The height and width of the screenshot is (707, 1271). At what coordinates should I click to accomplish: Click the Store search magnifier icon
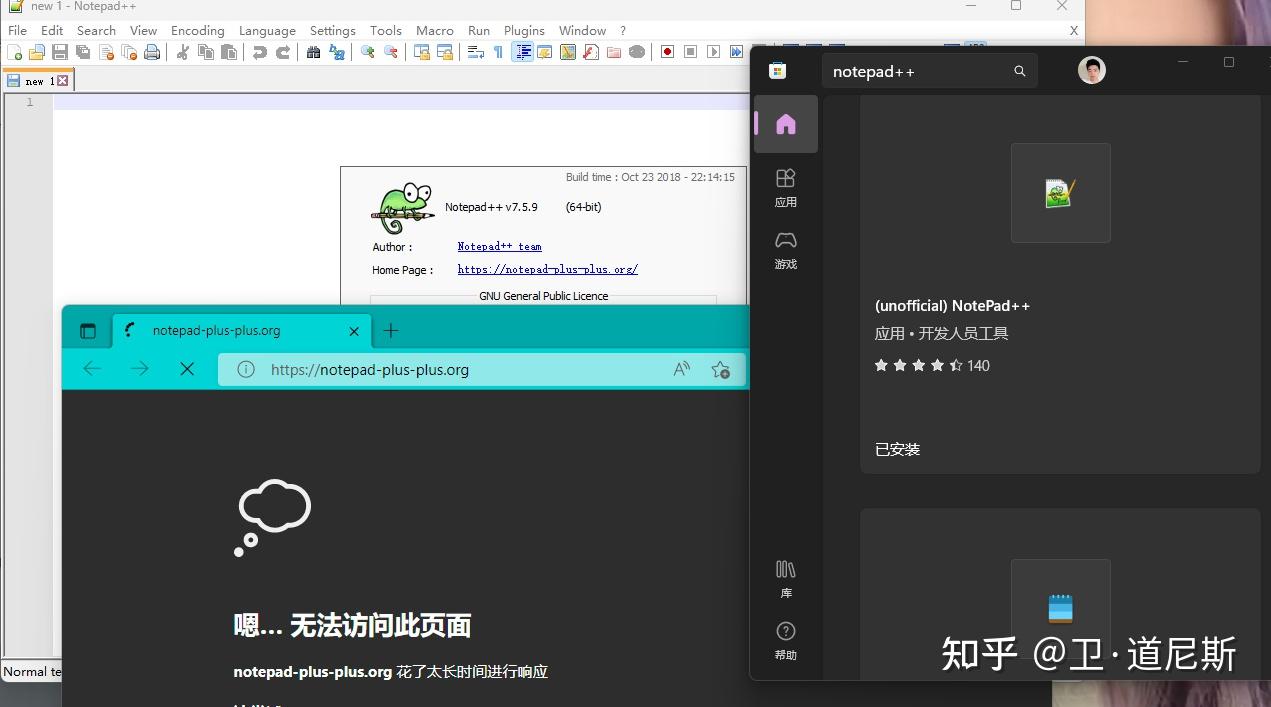(x=1020, y=71)
